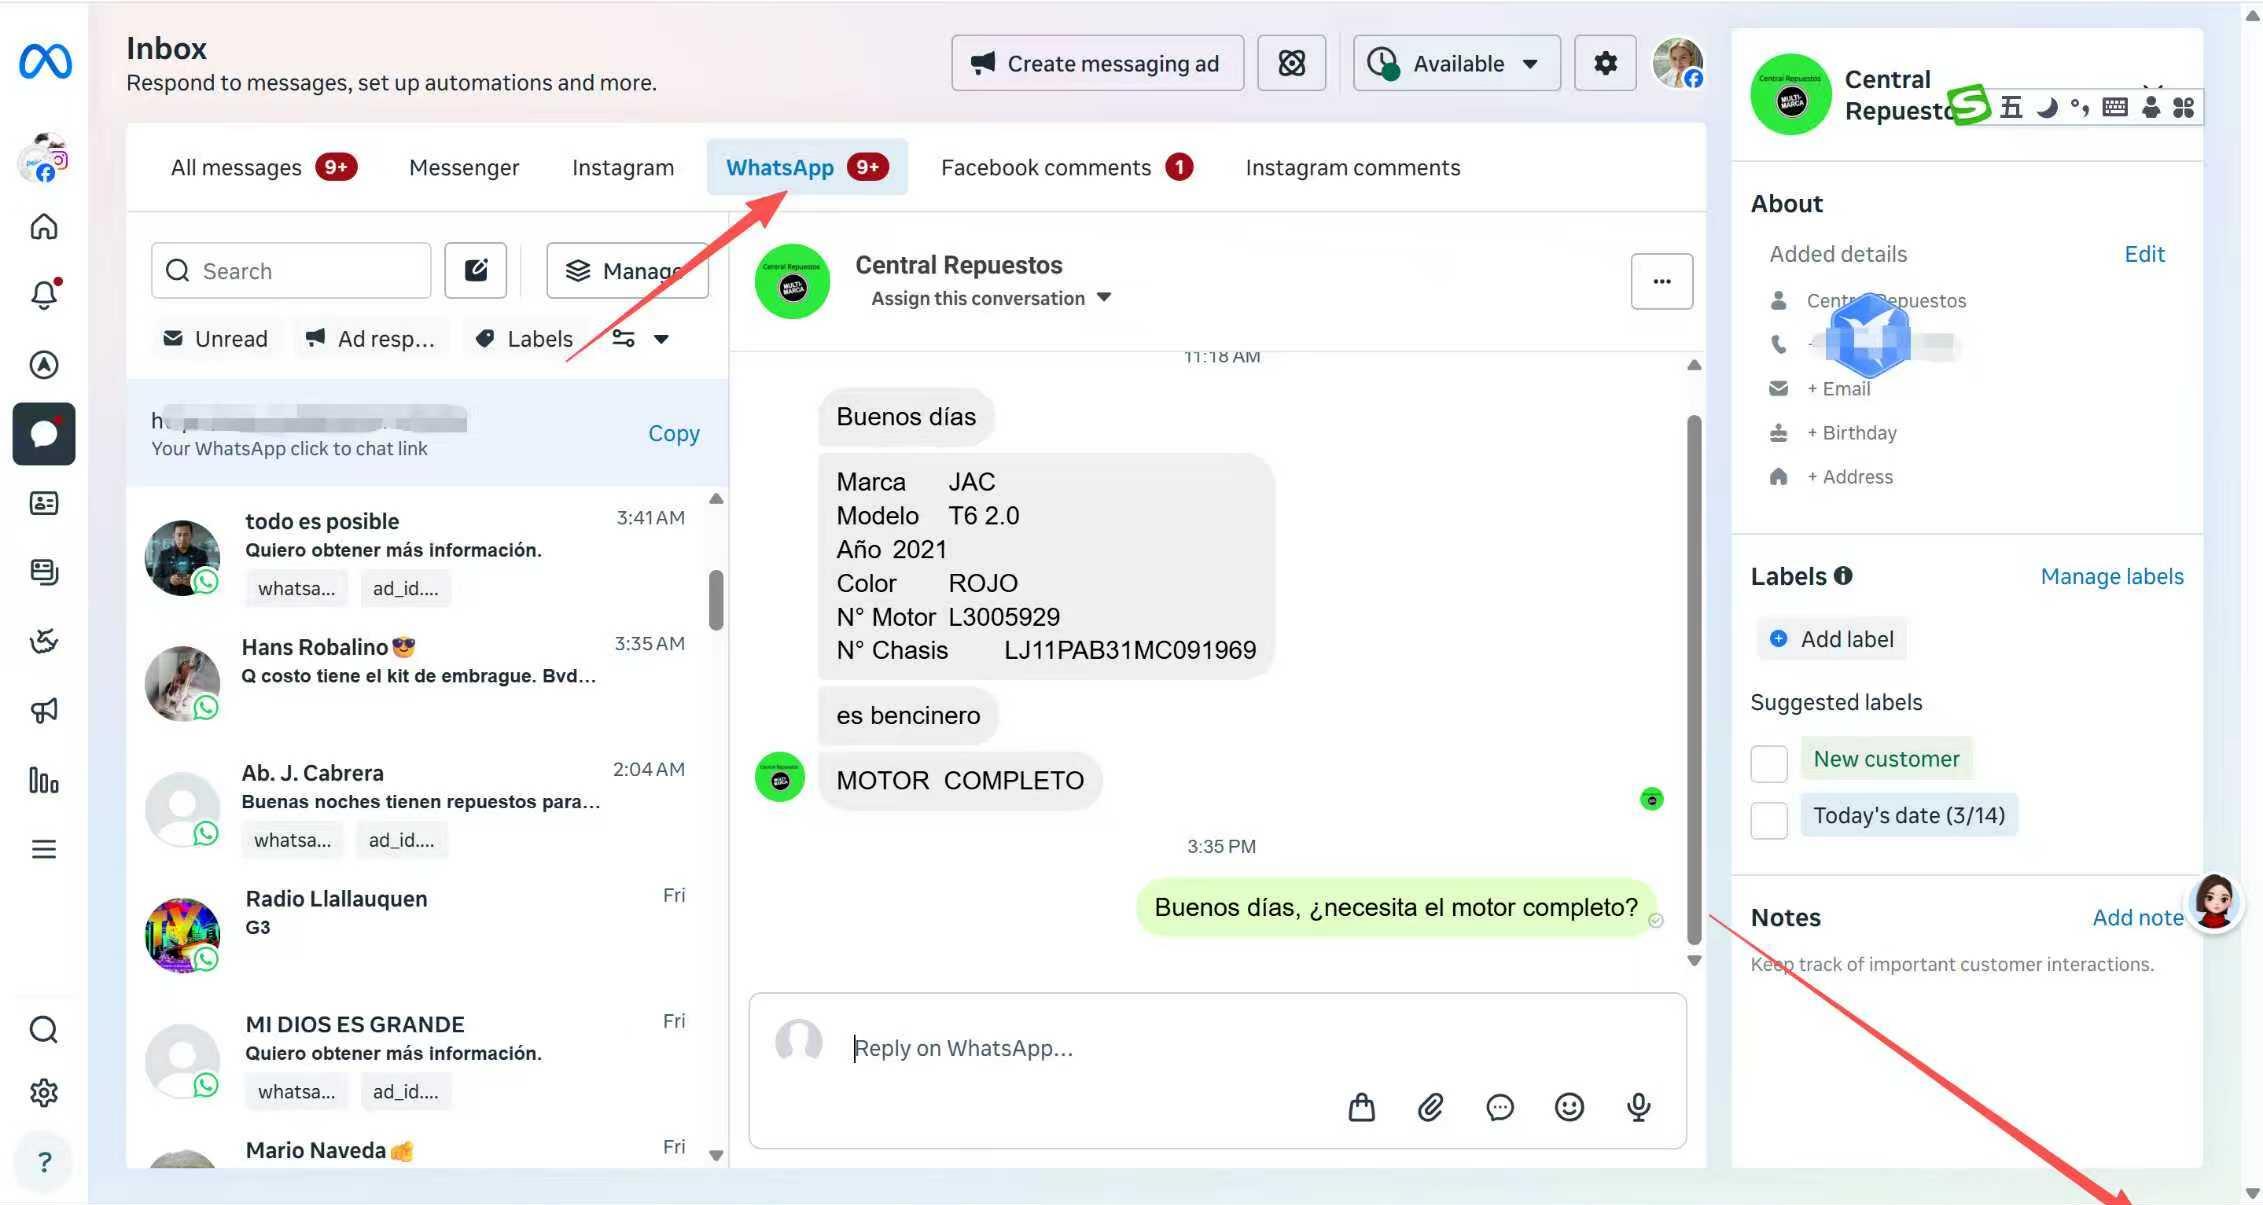Viewport: 2263px width, 1205px height.
Task: Click the compose new message icon
Action: click(x=476, y=270)
